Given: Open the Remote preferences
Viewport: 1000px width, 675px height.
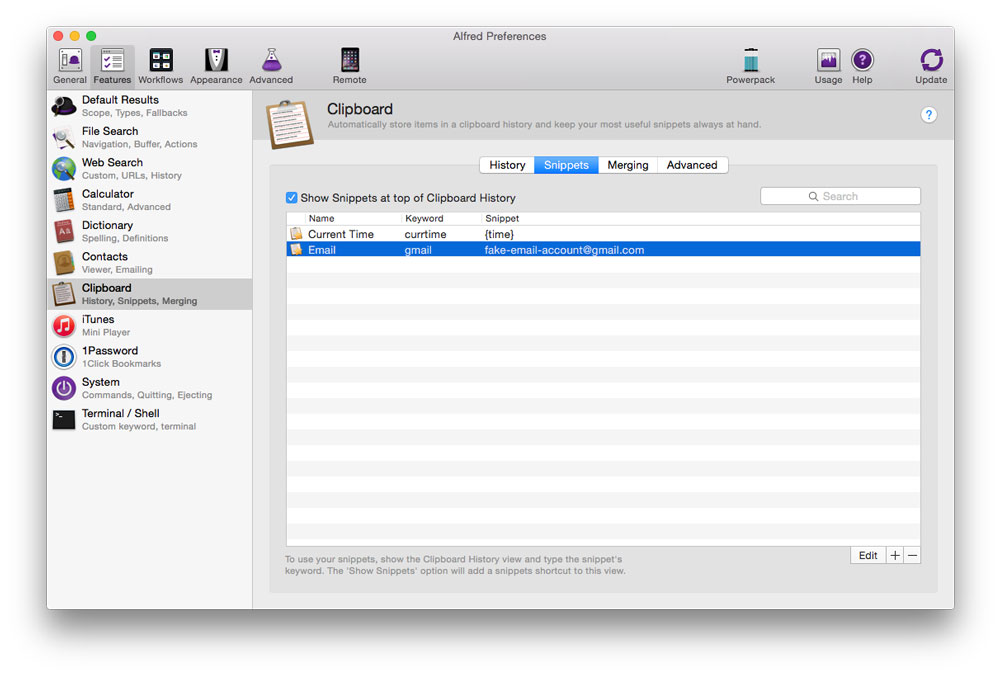Looking at the screenshot, I should [x=349, y=62].
